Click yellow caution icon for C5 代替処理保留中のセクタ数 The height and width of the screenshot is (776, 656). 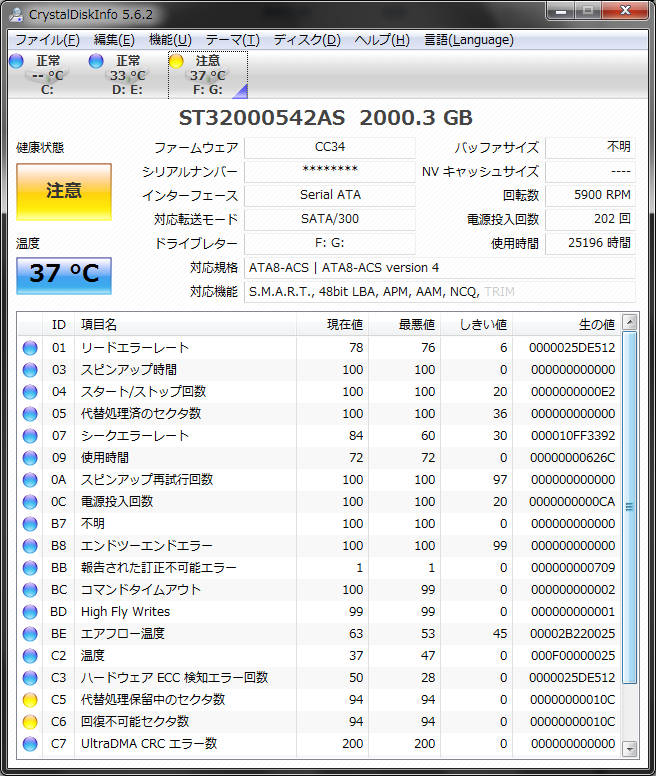point(30,700)
